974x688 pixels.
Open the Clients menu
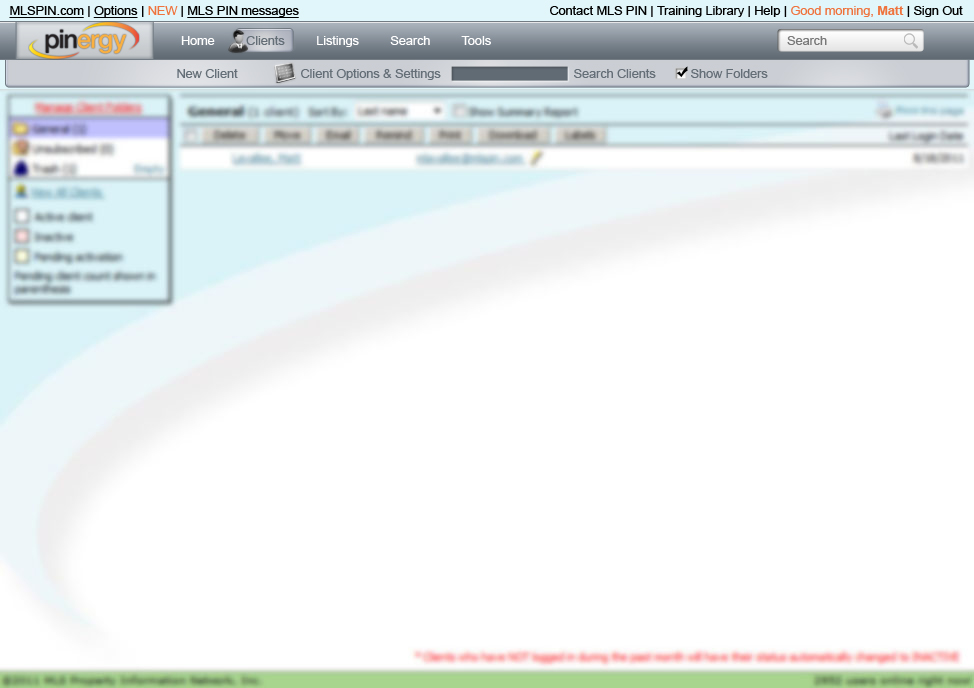coord(260,40)
